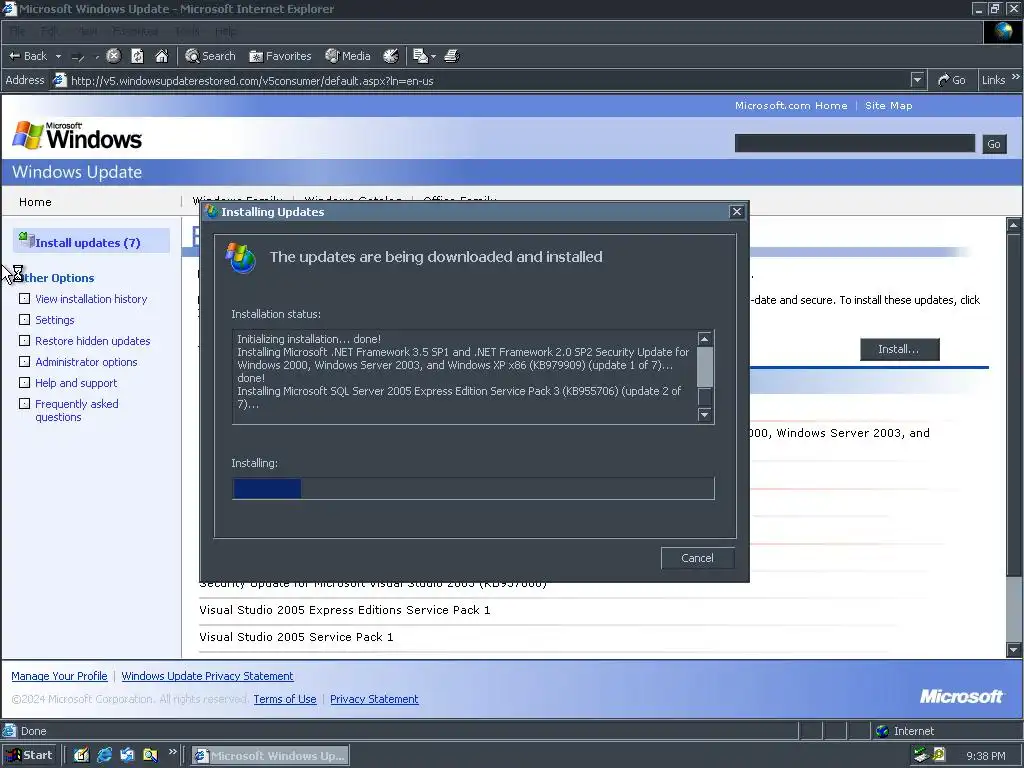This screenshot has width=1024, height=768.
Task: Select the Home navigation tab
Action: tap(35, 202)
